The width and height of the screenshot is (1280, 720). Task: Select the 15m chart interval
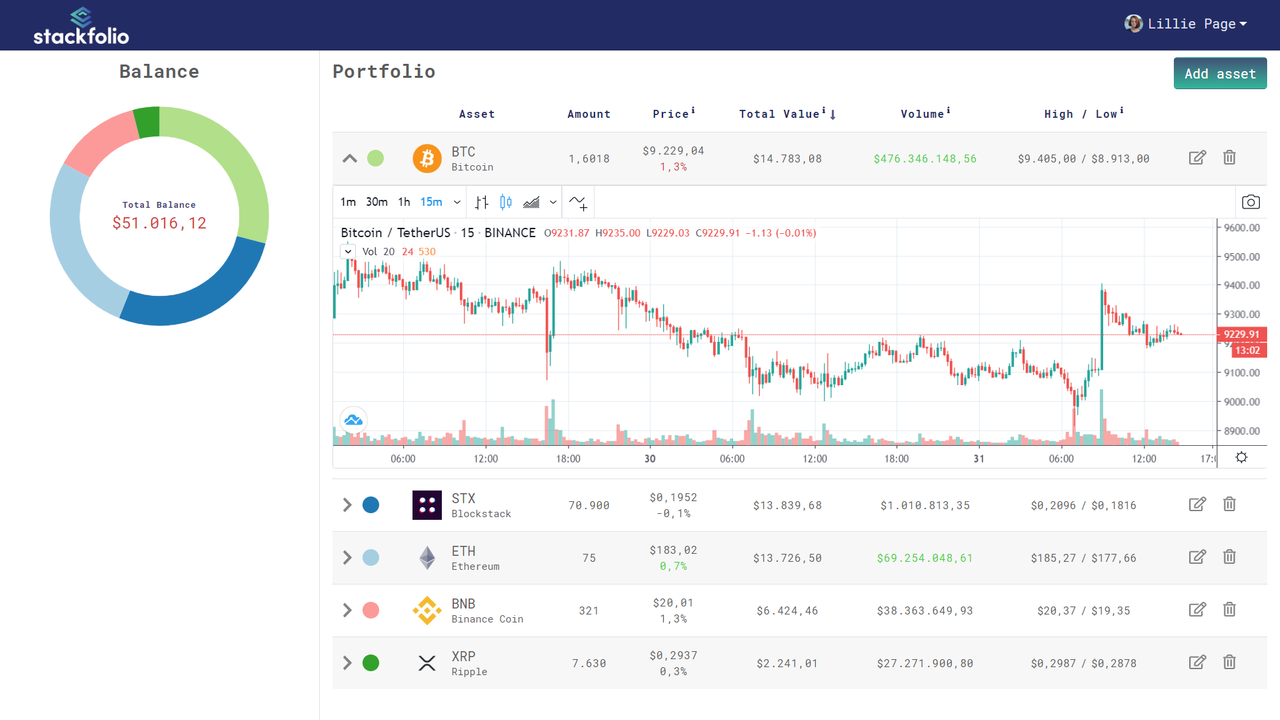coord(431,202)
